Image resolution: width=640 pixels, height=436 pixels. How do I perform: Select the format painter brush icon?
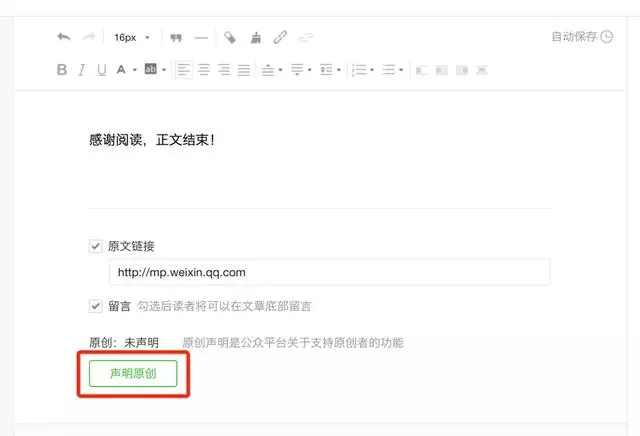pyautogui.click(x=255, y=37)
